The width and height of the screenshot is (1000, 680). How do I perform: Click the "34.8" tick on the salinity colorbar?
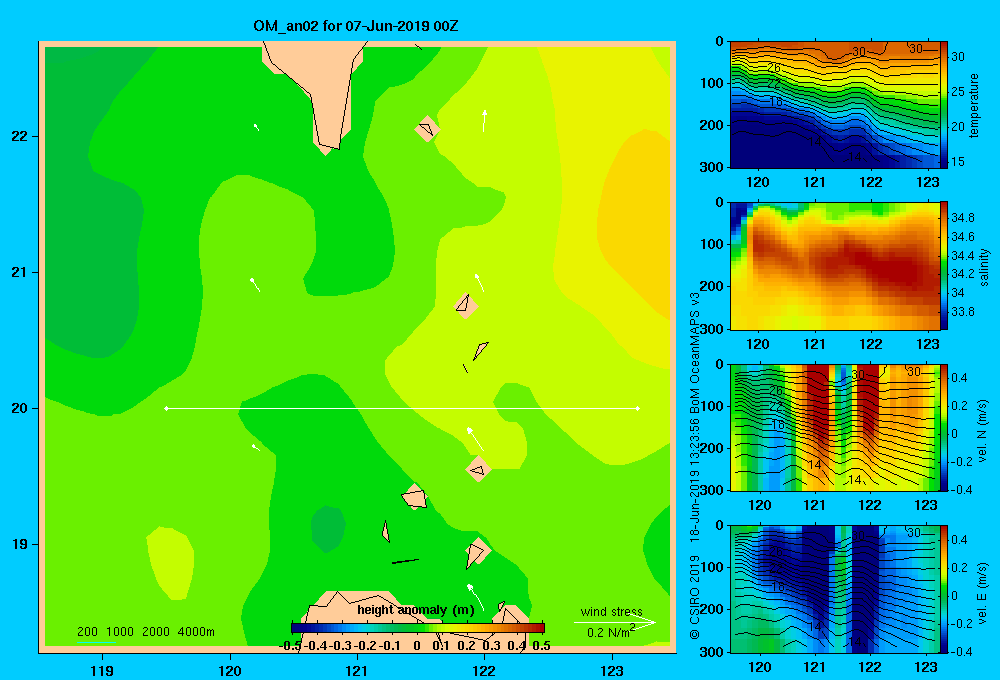pyautogui.click(x=963, y=218)
